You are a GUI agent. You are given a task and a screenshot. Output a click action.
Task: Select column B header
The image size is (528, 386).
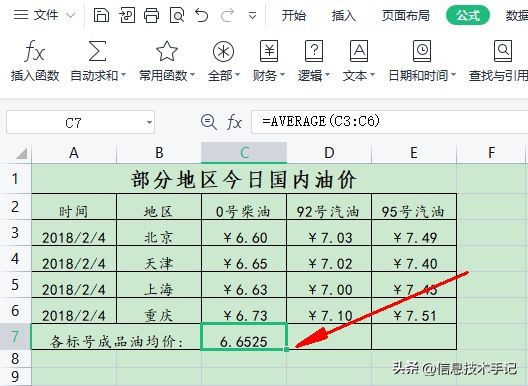click(x=159, y=153)
